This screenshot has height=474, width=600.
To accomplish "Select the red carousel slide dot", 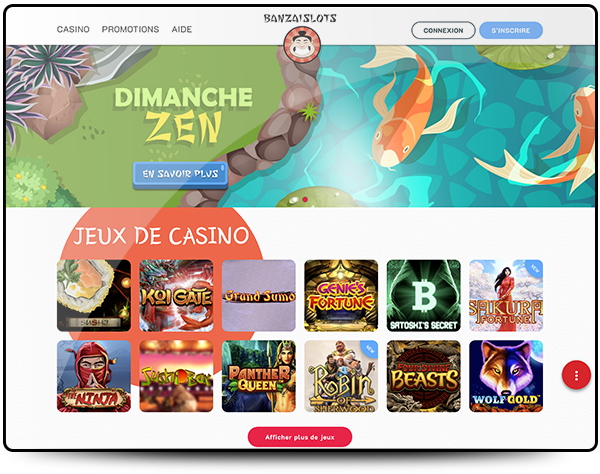I will pos(305,199).
